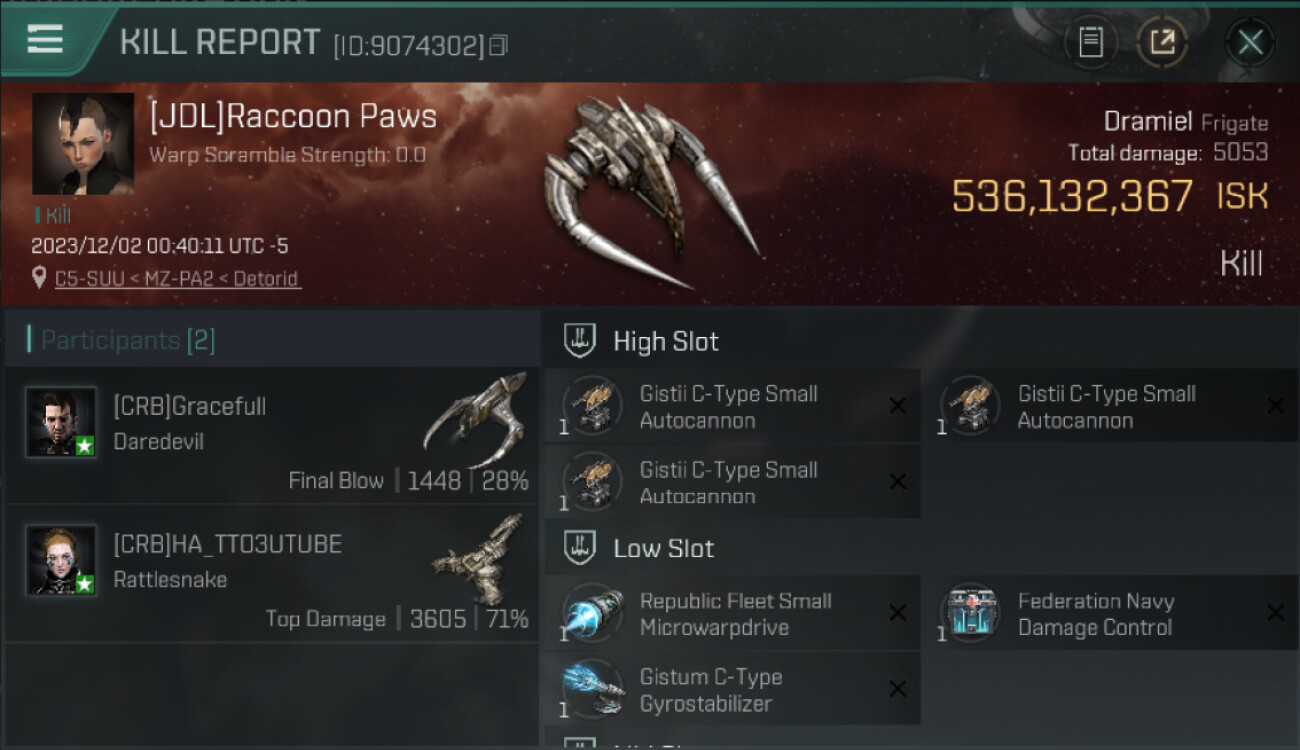Viewport: 1300px width, 750px height.
Task: Open the kill report document icon
Action: (x=1091, y=42)
